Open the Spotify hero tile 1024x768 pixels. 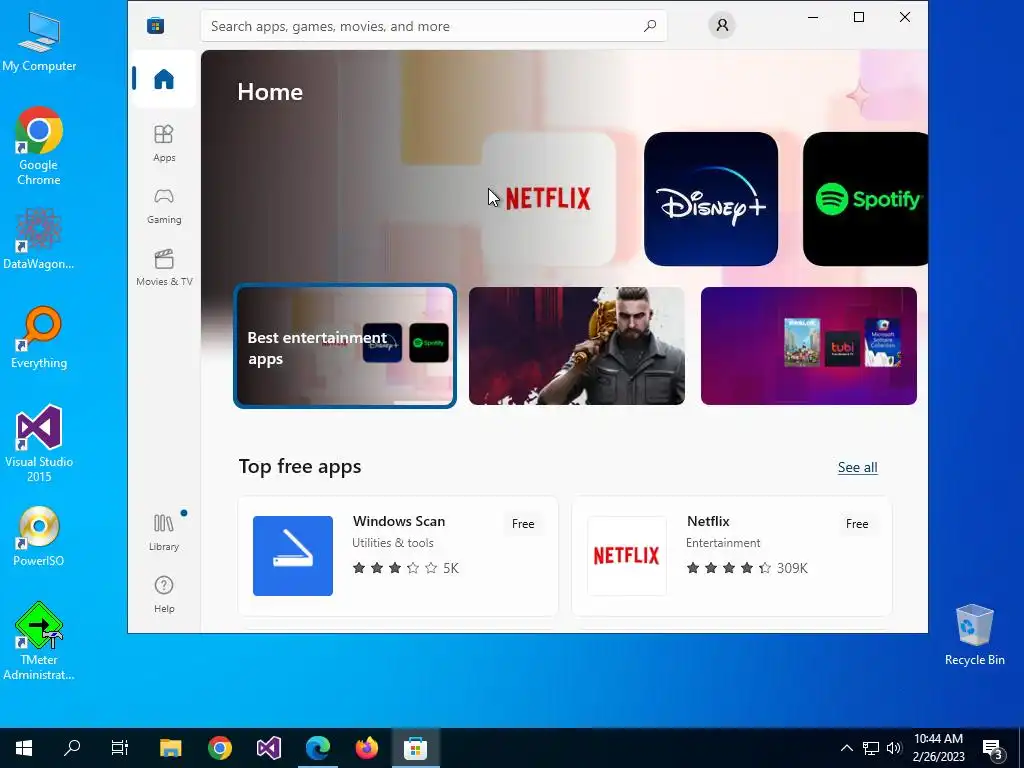click(865, 199)
